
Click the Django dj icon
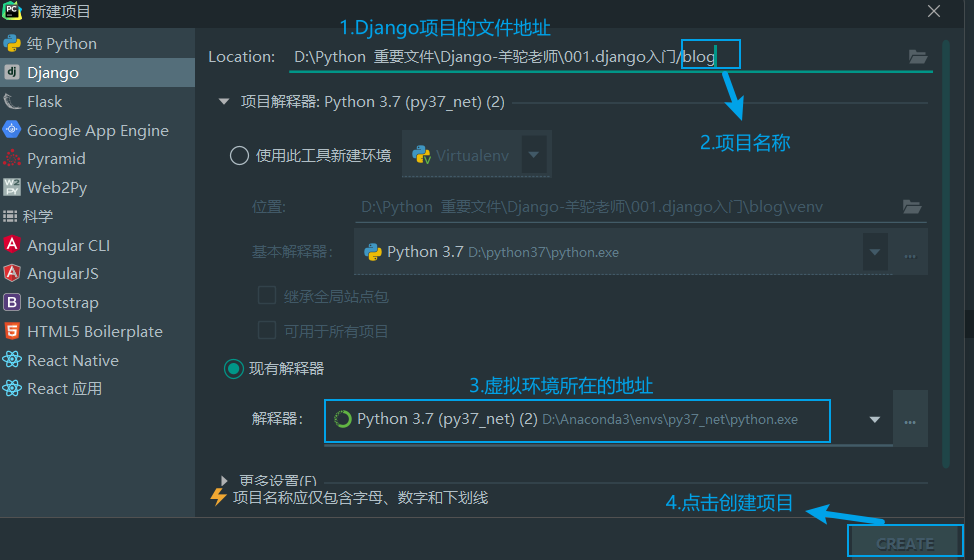(12, 72)
